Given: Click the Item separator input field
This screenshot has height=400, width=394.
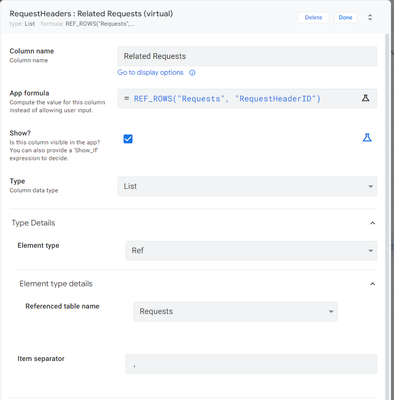Looking at the screenshot, I should coord(251,364).
